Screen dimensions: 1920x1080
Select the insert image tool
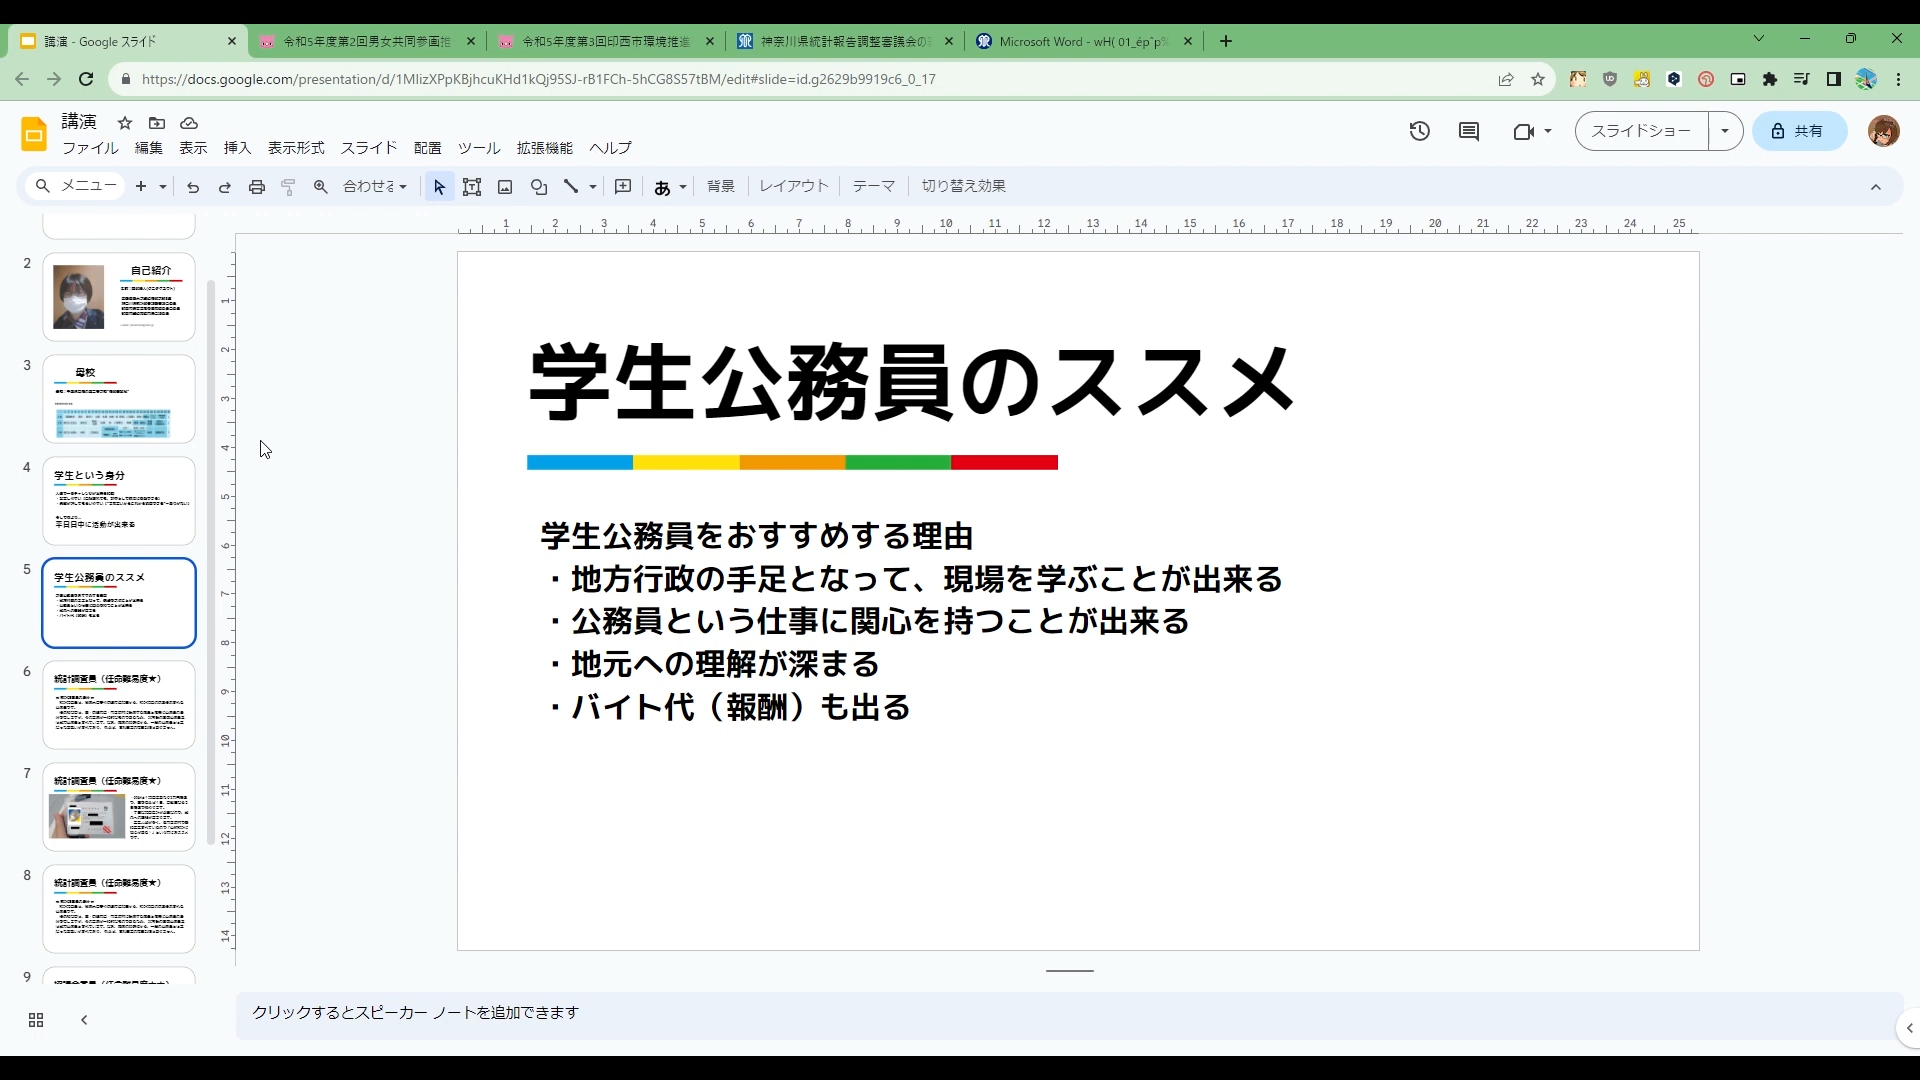(x=505, y=187)
